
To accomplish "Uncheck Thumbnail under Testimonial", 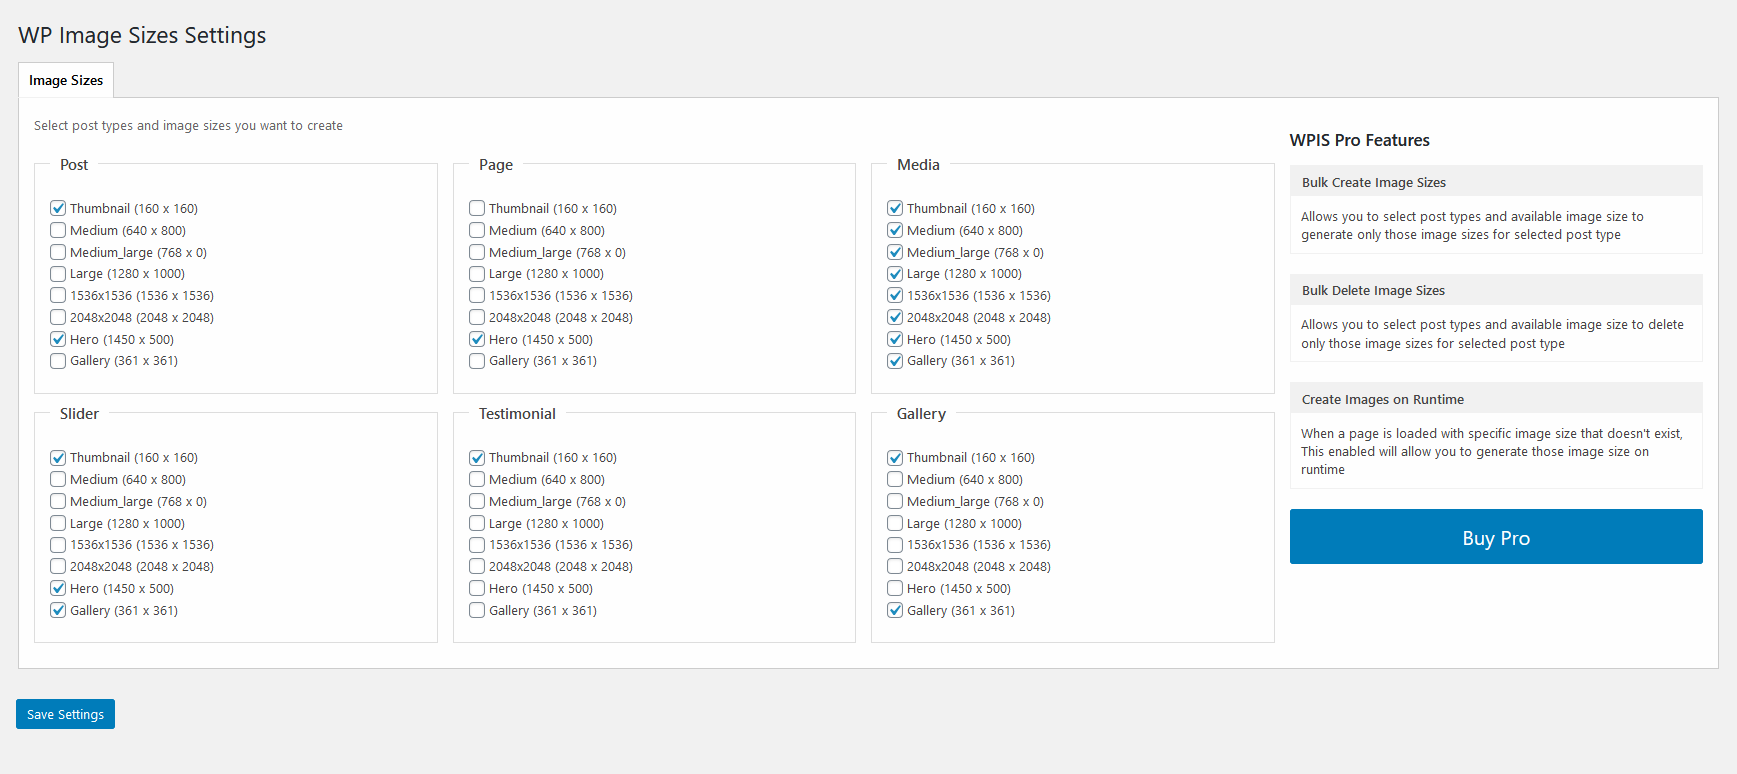I will 477,457.
